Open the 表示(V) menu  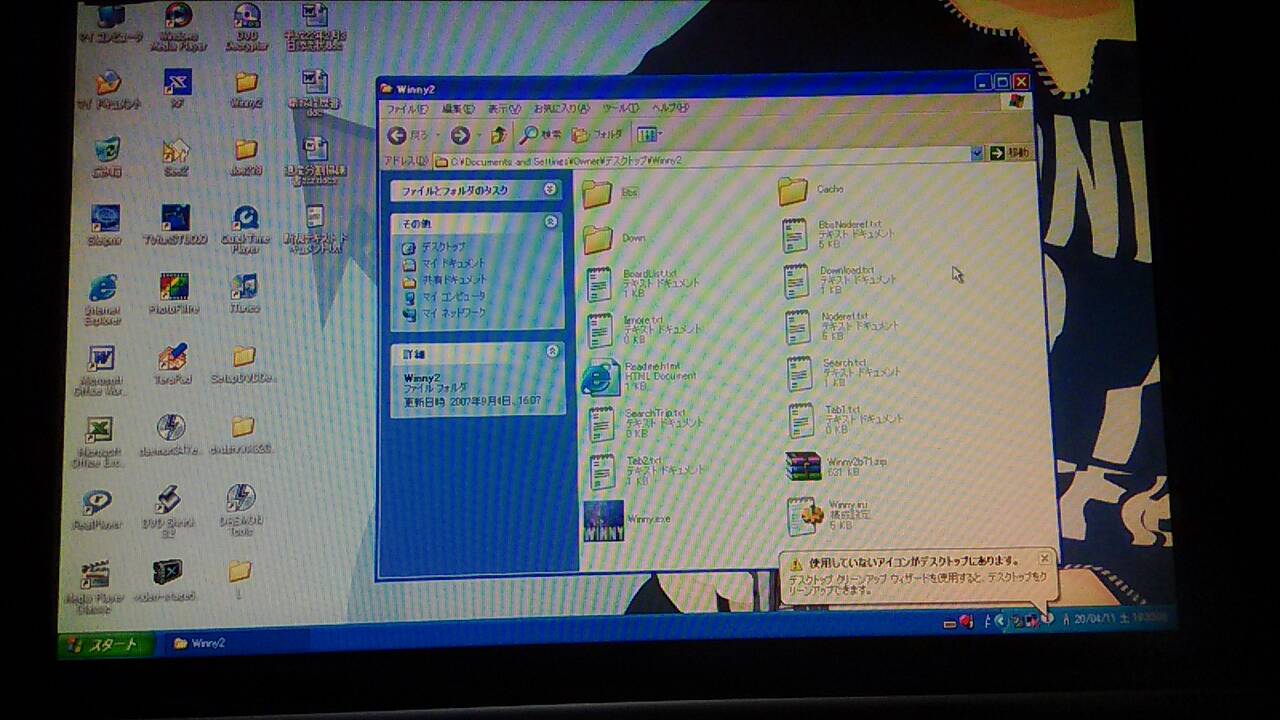click(504, 108)
